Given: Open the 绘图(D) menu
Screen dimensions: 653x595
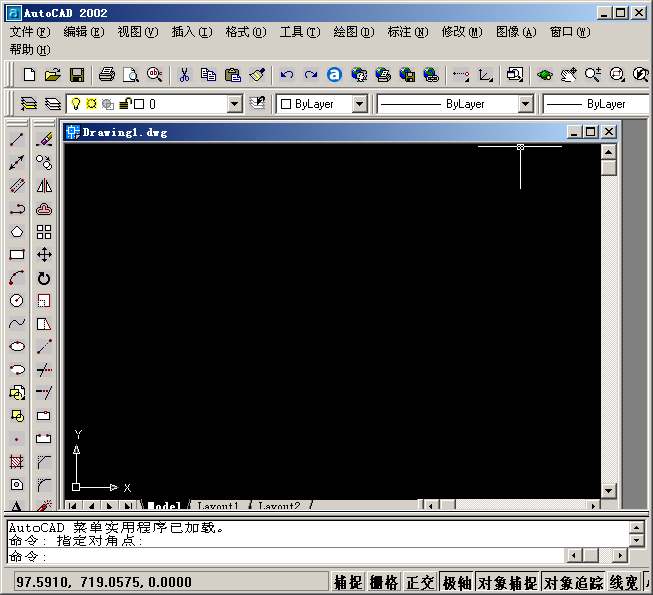Looking at the screenshot, I should coord(354,32).
